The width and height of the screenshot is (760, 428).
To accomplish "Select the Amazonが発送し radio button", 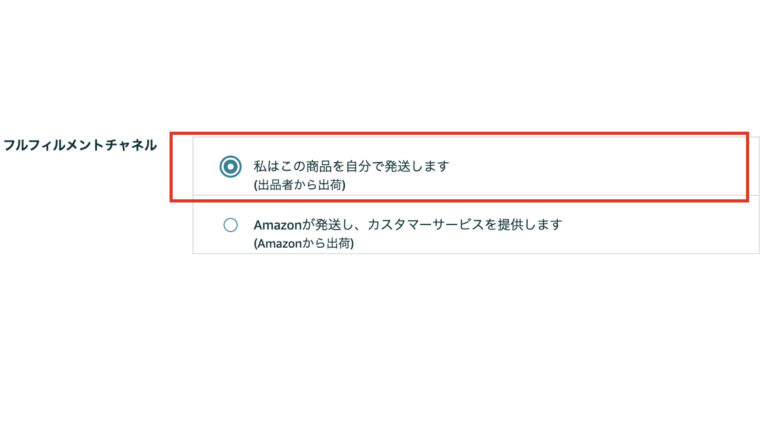I will pyautogui.click(x=230, y=225).
